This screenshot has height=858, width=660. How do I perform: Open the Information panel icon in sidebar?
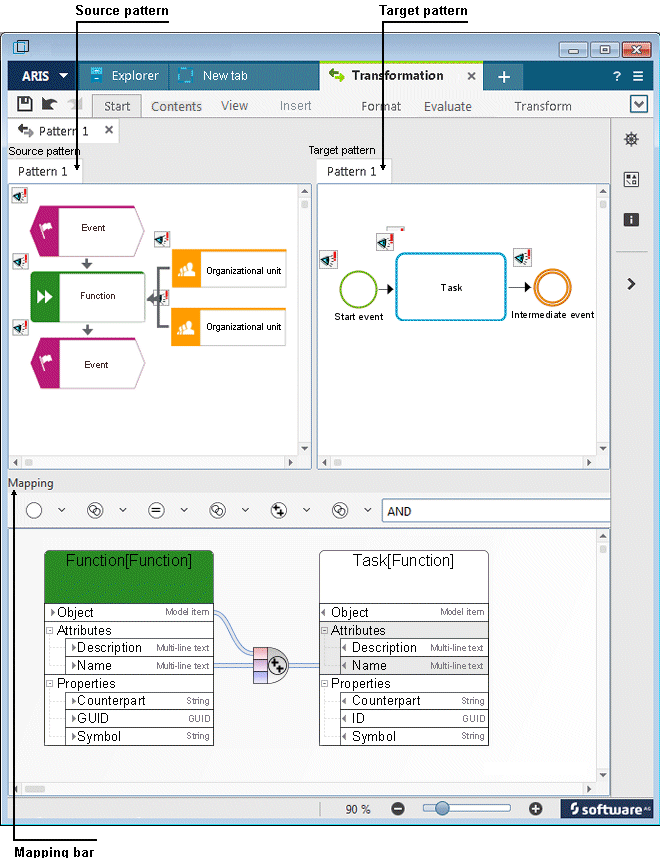pos(631,219)
